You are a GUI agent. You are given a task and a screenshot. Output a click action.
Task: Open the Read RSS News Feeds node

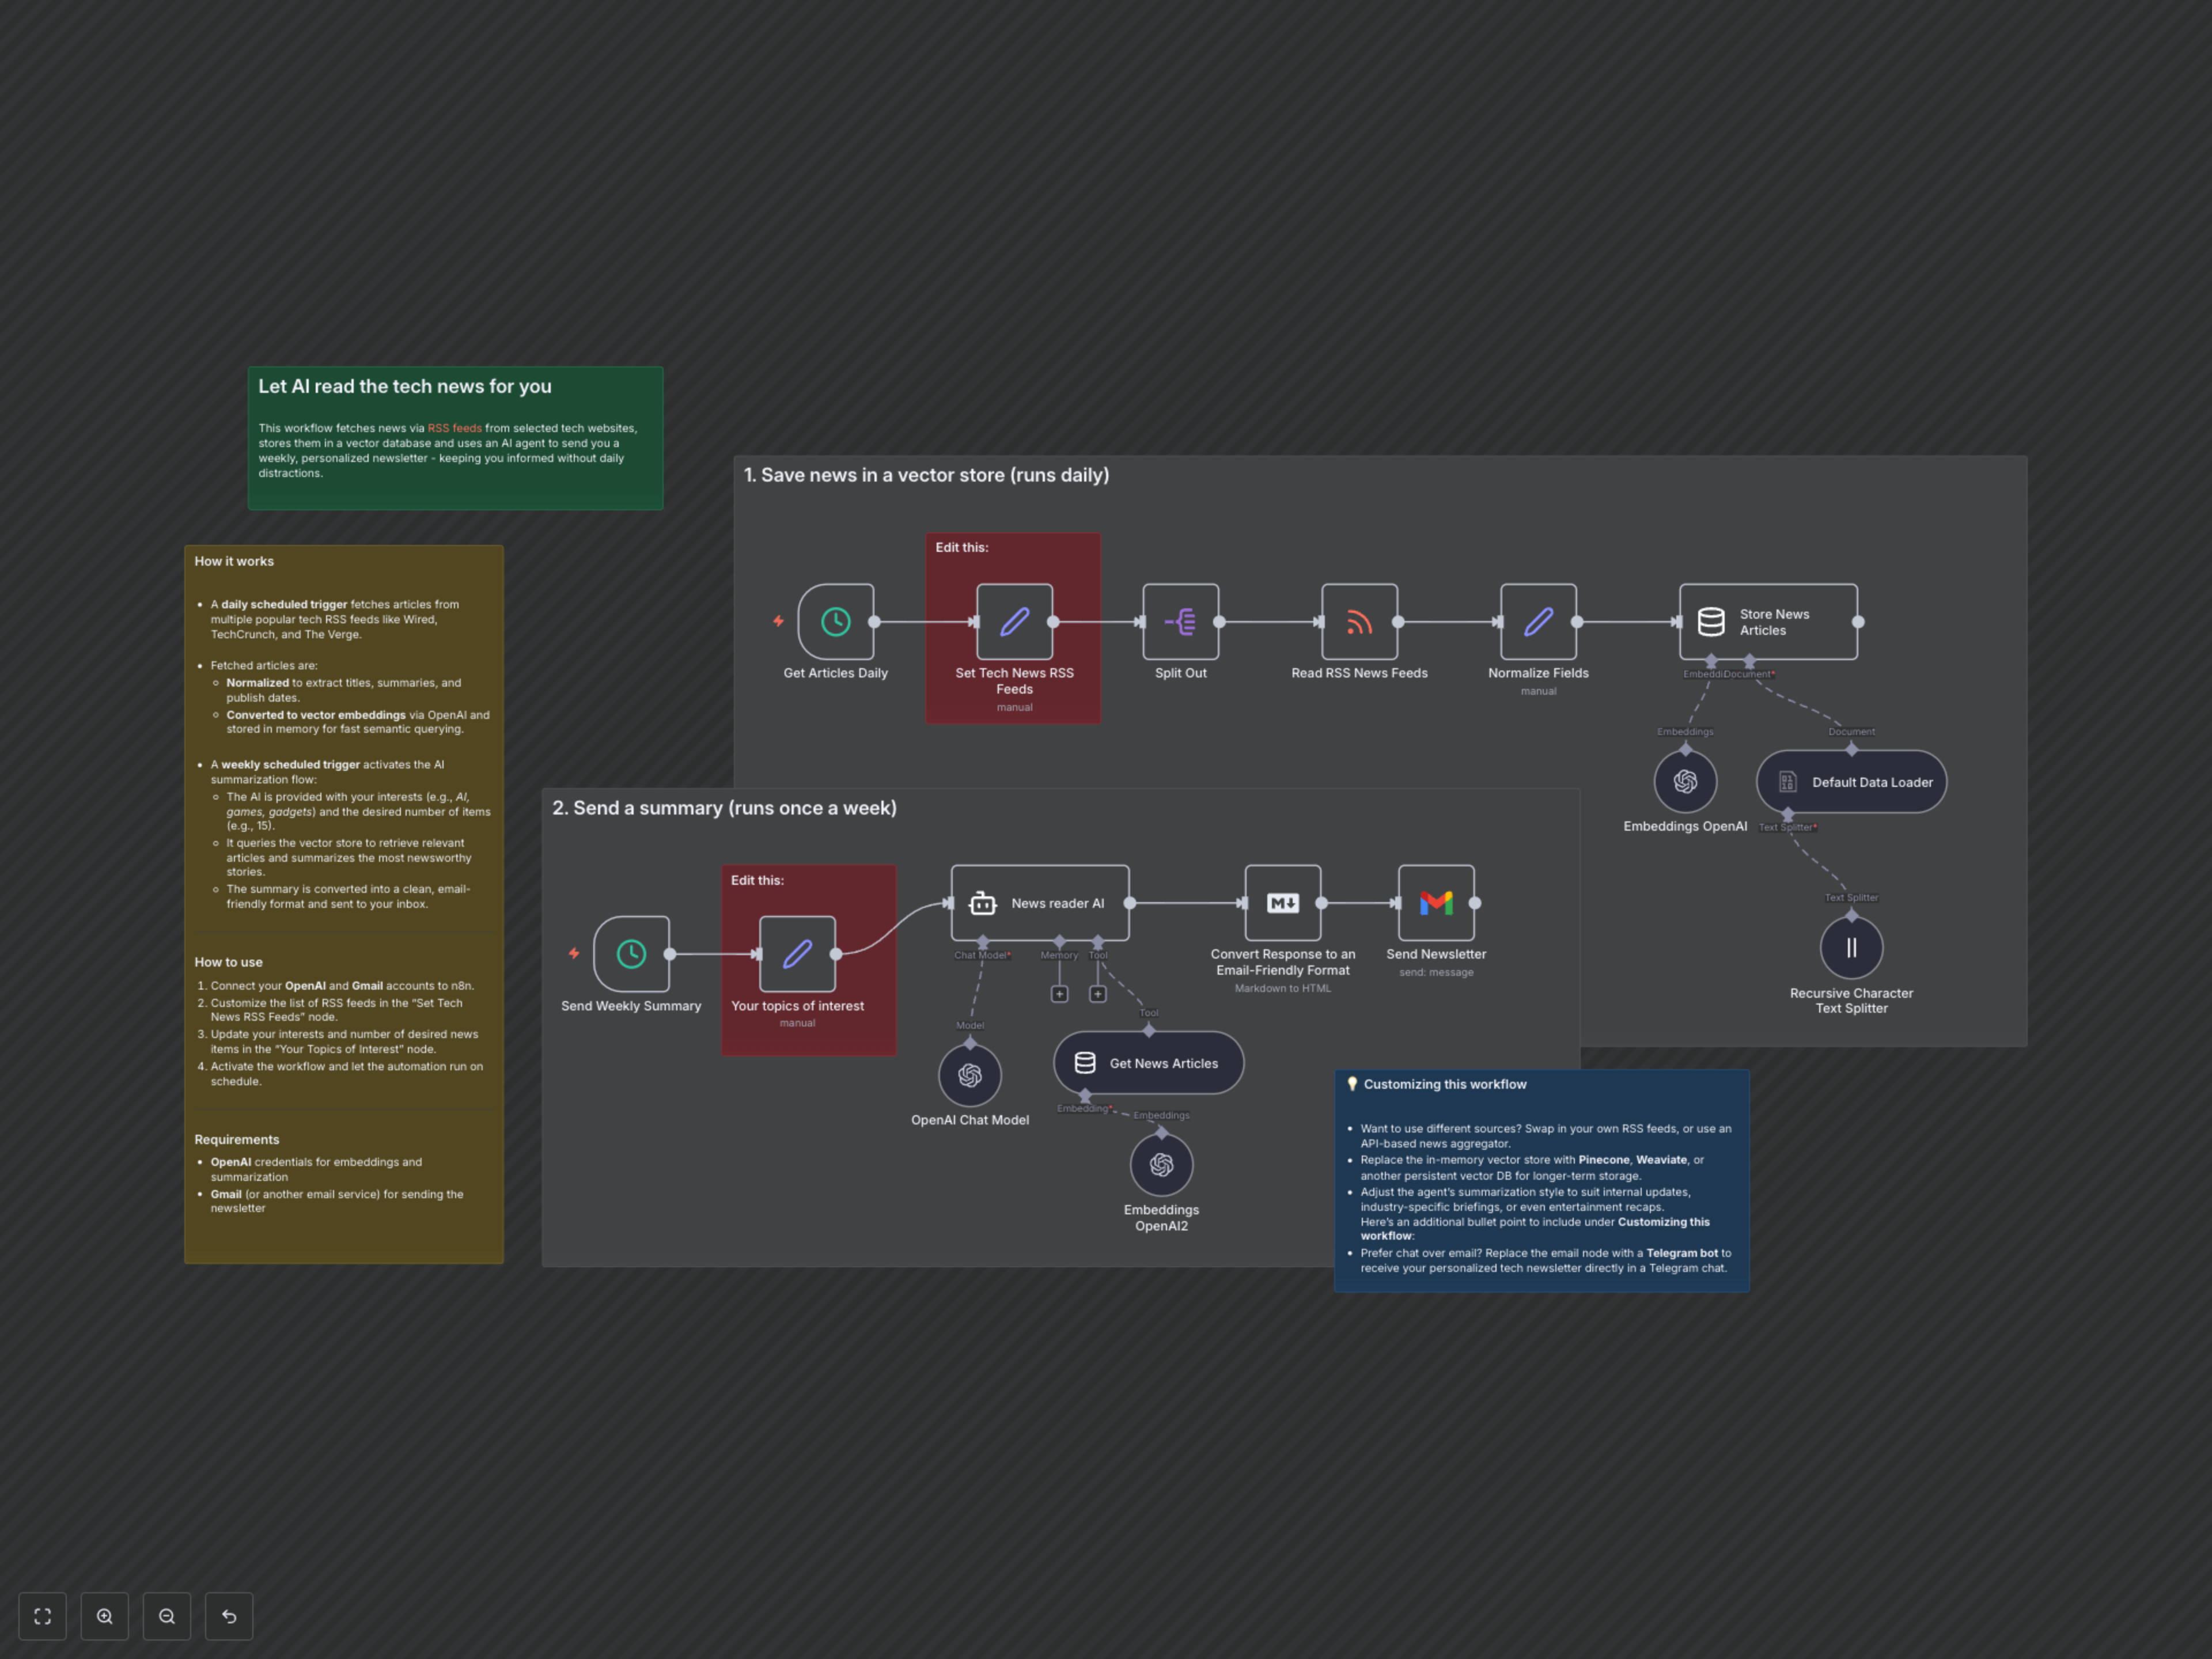[1358, 622]
